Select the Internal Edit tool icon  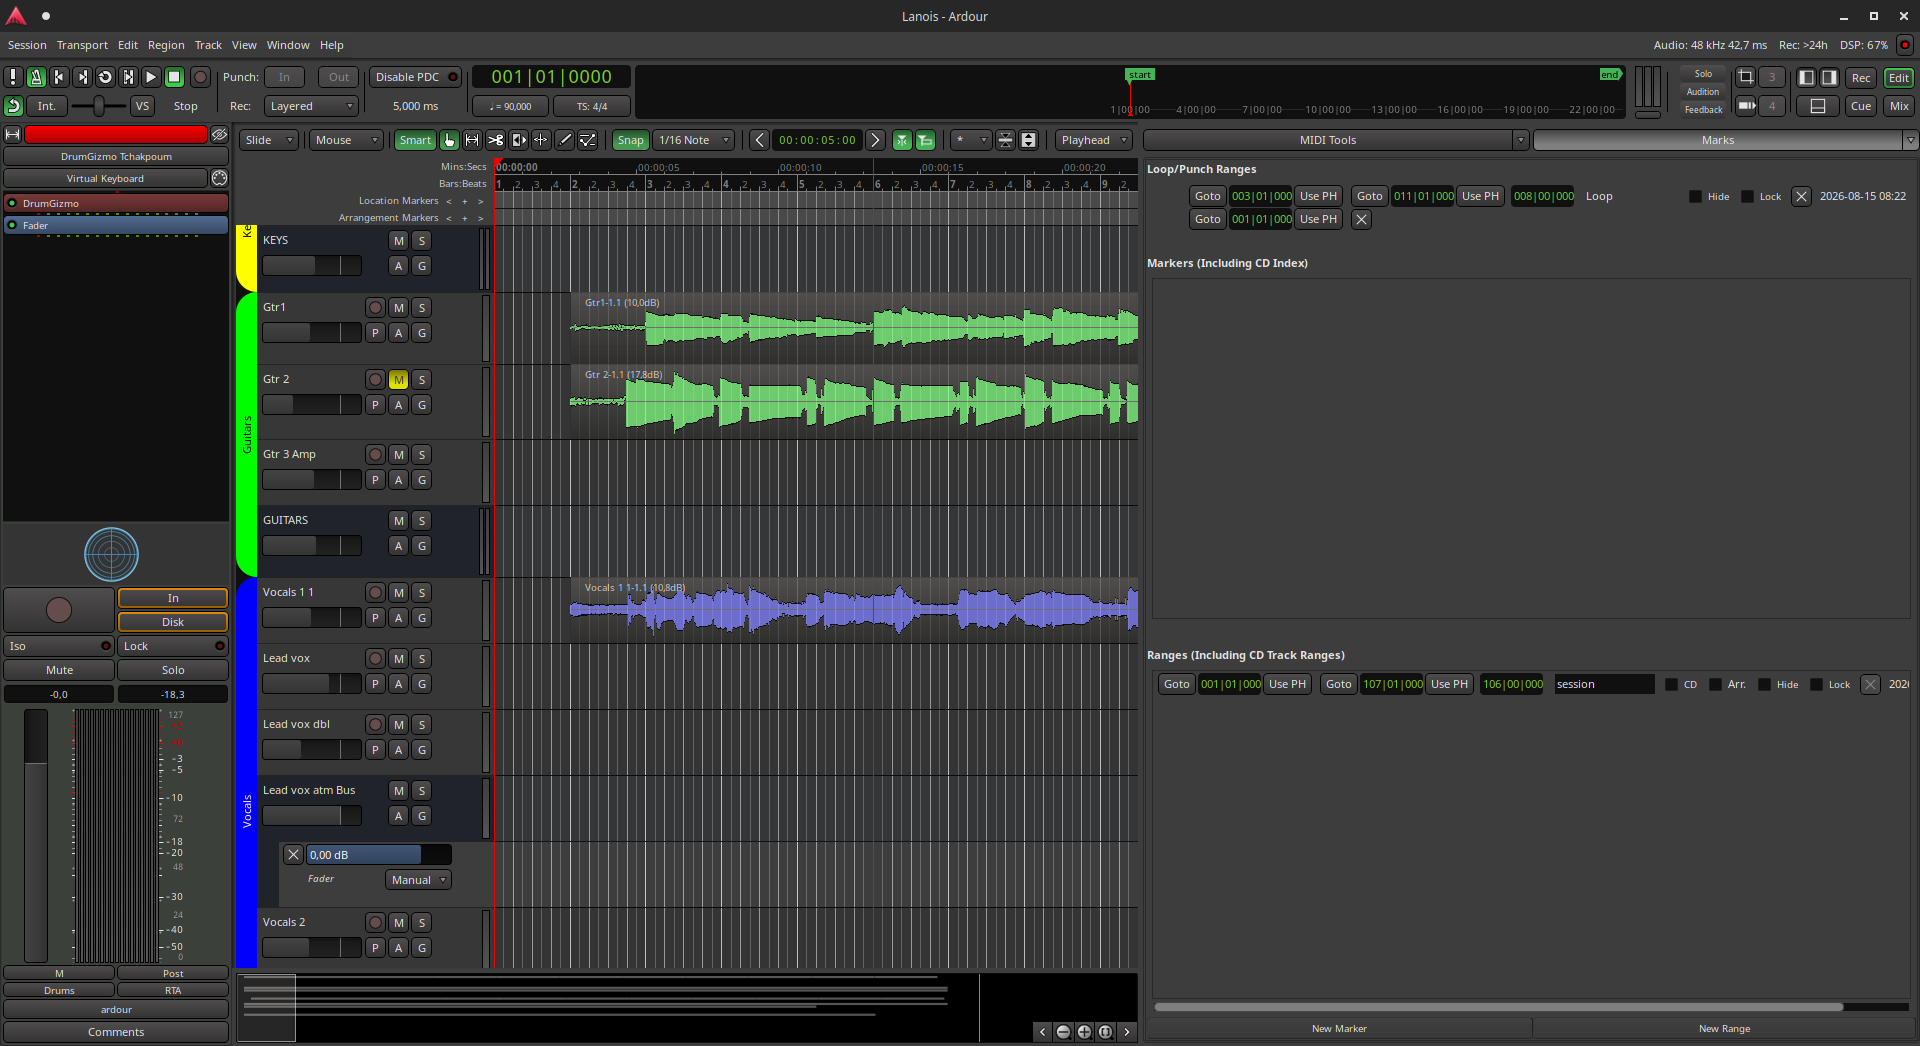click(x=588, y=140)
